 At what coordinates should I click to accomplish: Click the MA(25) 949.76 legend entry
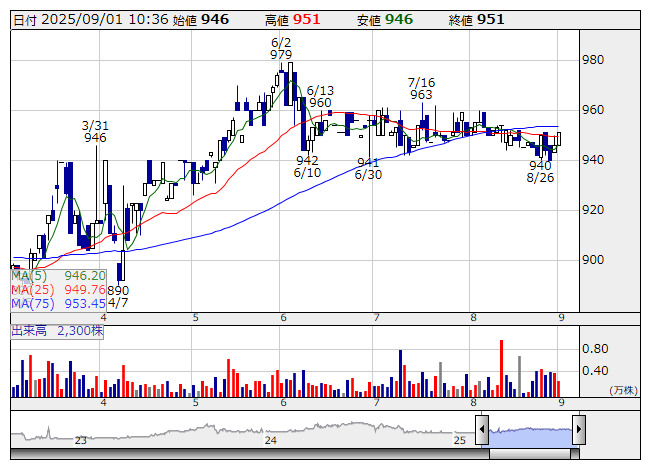[x=58, y=290]
